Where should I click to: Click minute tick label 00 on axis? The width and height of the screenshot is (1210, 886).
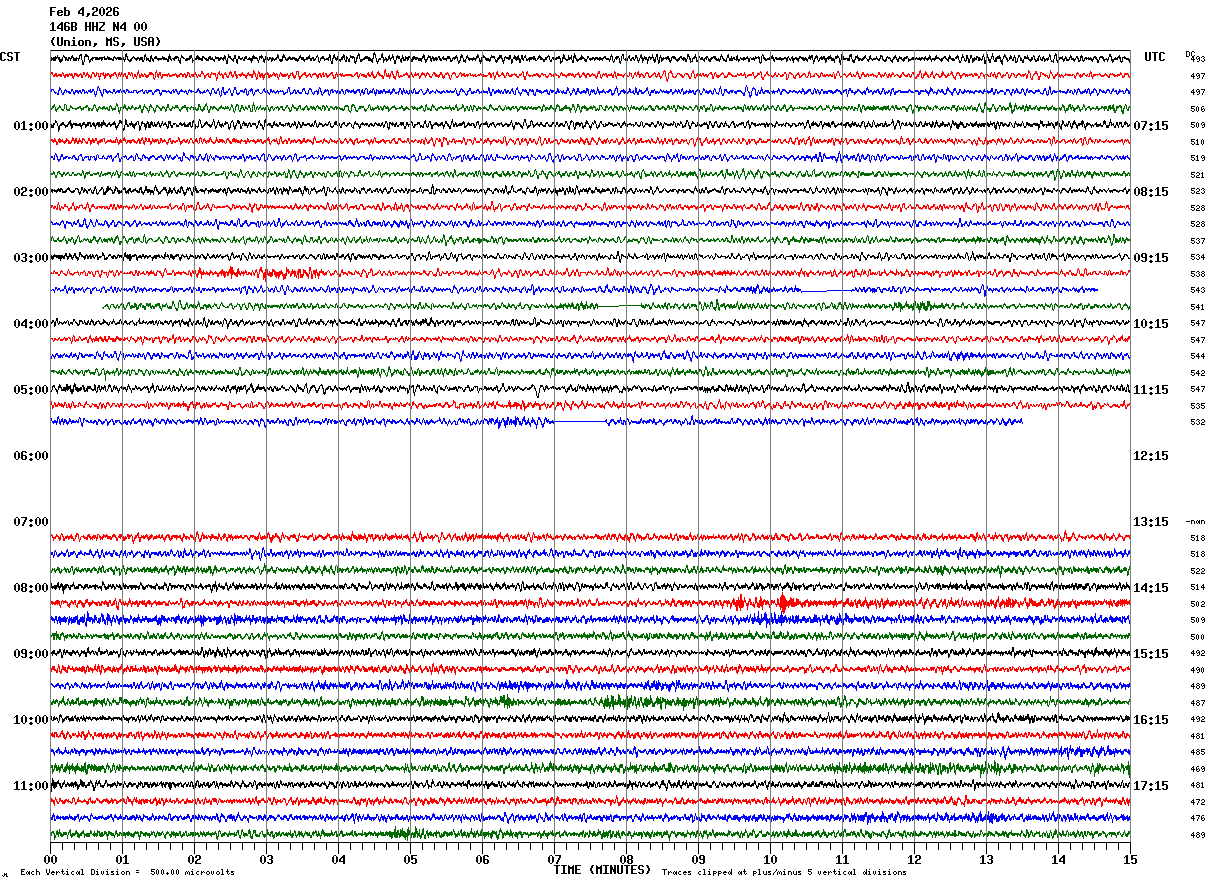coord(50,859)
